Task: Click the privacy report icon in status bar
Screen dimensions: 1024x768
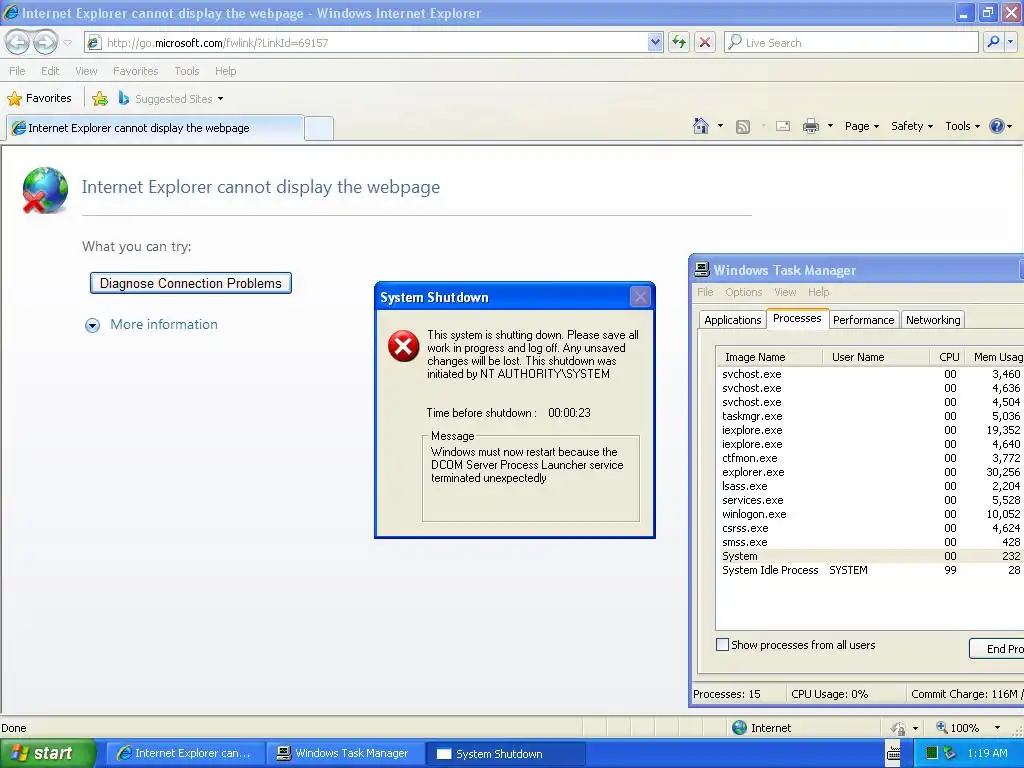Action: (x=899, y=728)
